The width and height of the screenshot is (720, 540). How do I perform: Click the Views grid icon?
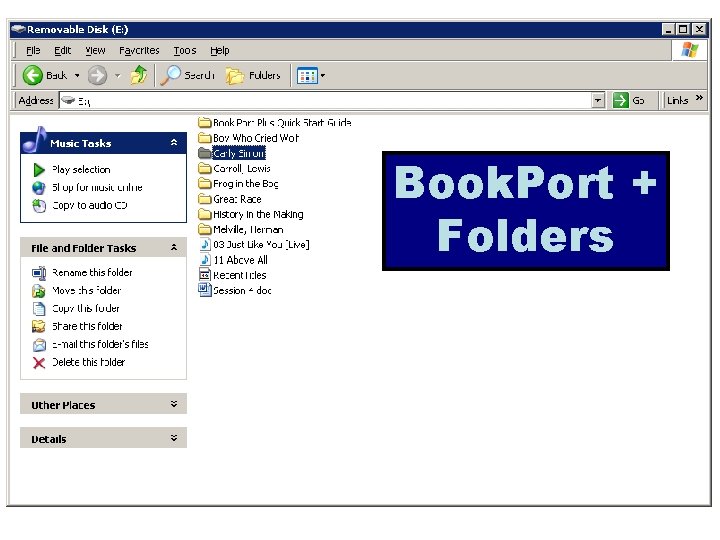[307, 76]
